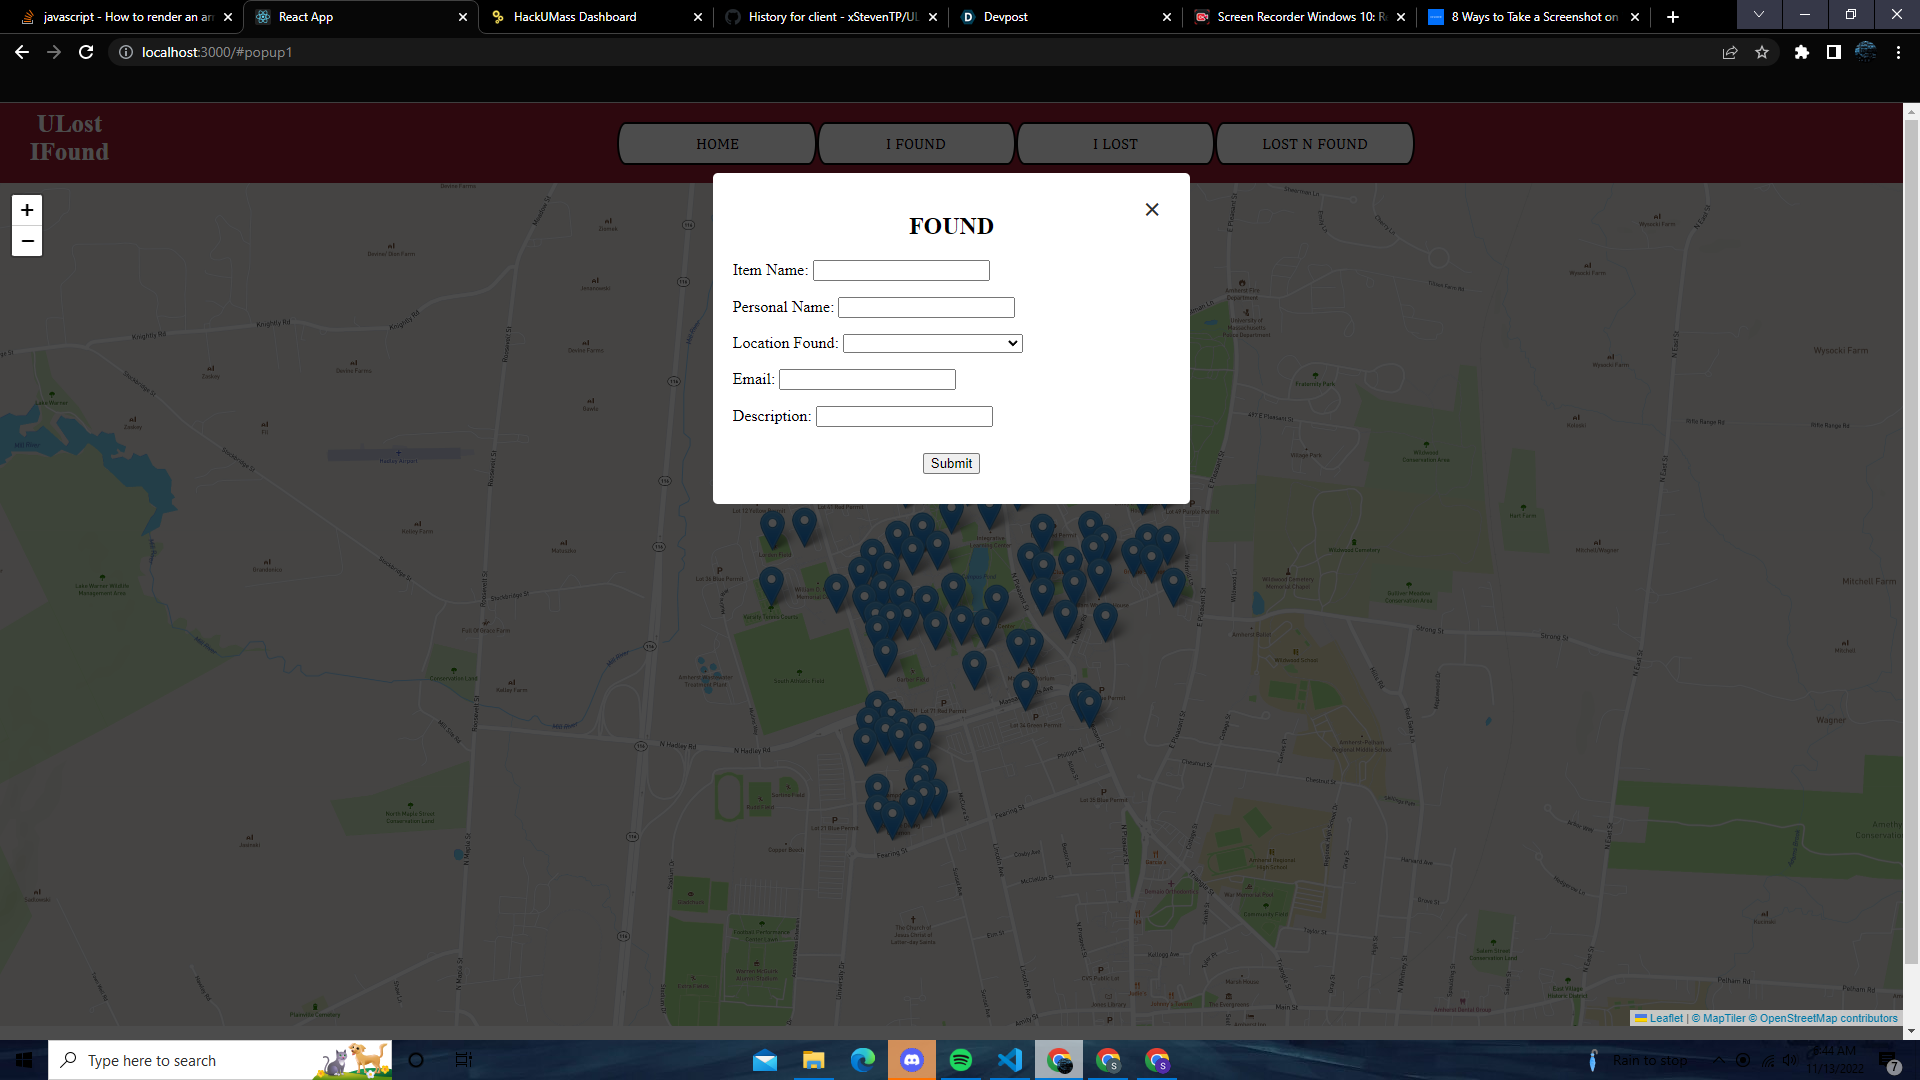Open Visual Studio Code from taskbar

[x=1009, y=1060]
